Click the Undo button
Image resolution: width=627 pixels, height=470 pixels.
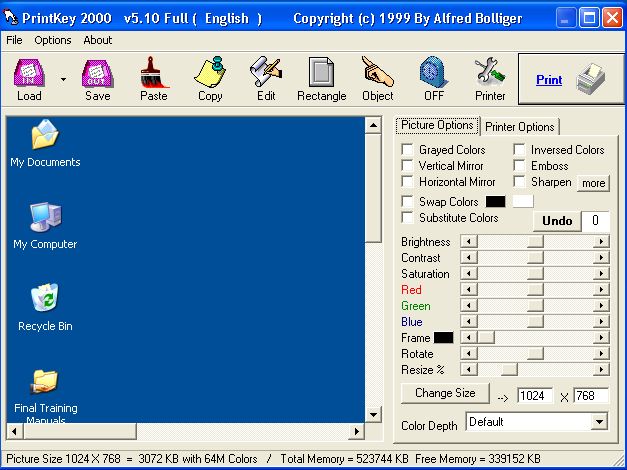[x=557, y=221]
